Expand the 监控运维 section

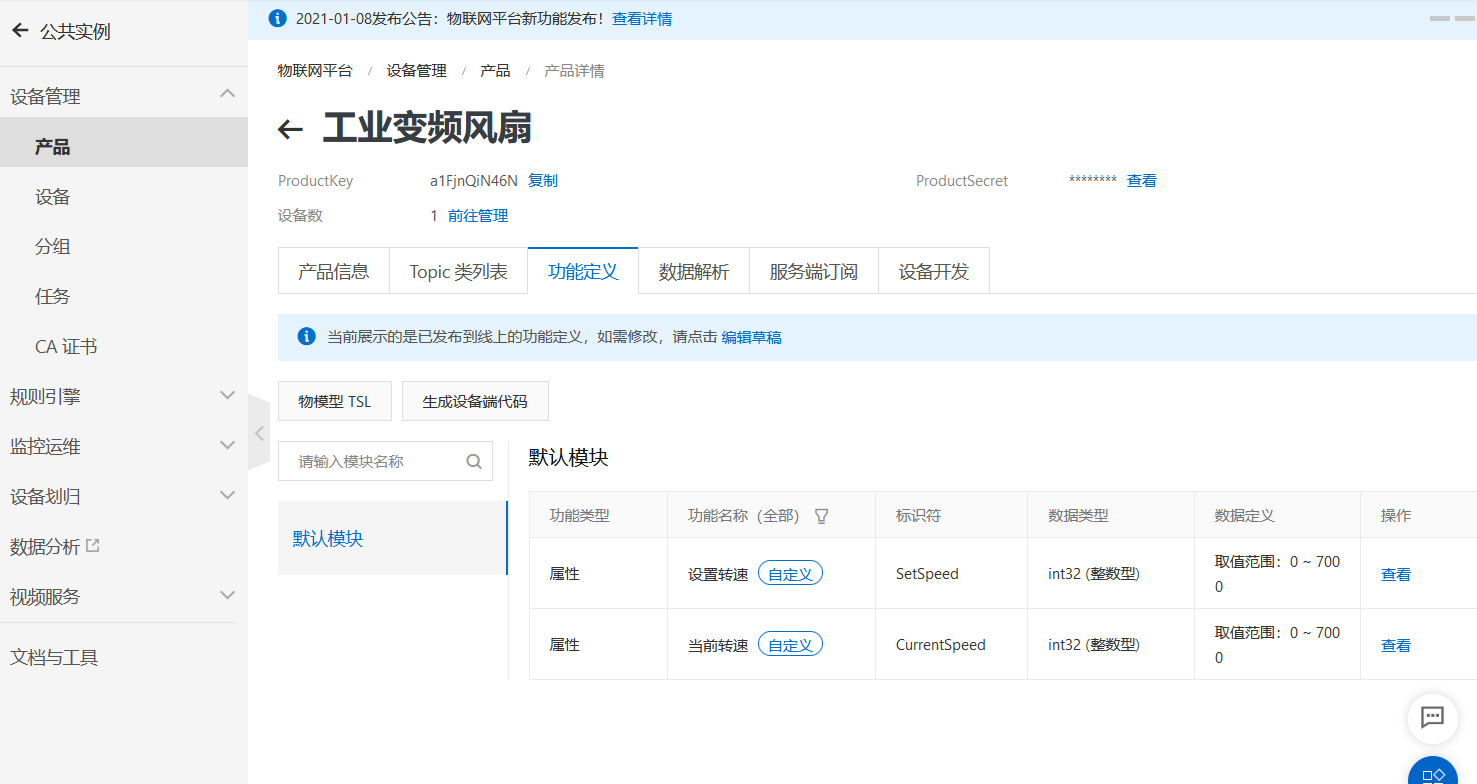[227, 446]
